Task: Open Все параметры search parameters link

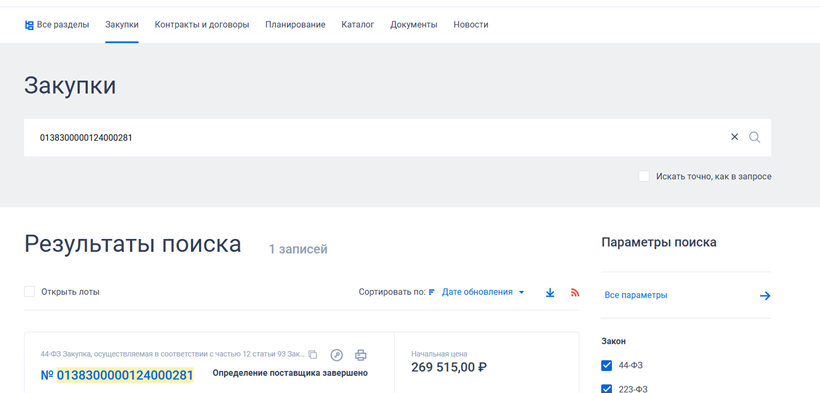Action: click(636, 295)
